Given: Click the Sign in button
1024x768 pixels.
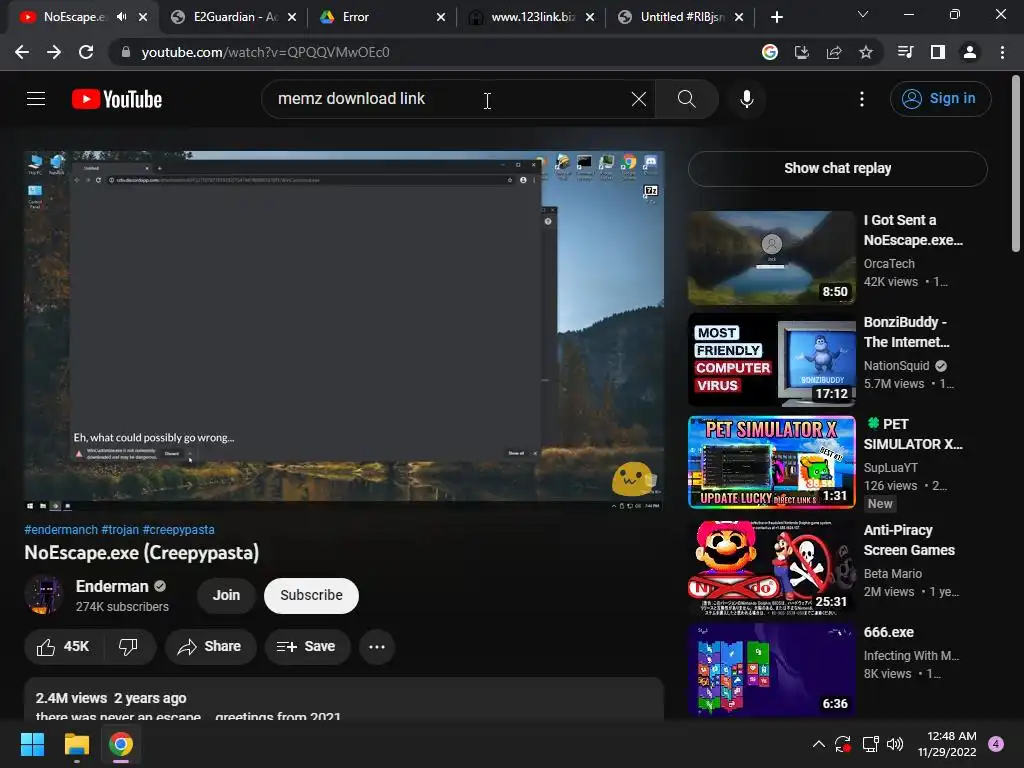Looking at the screenshot, I should coord(940,99).
